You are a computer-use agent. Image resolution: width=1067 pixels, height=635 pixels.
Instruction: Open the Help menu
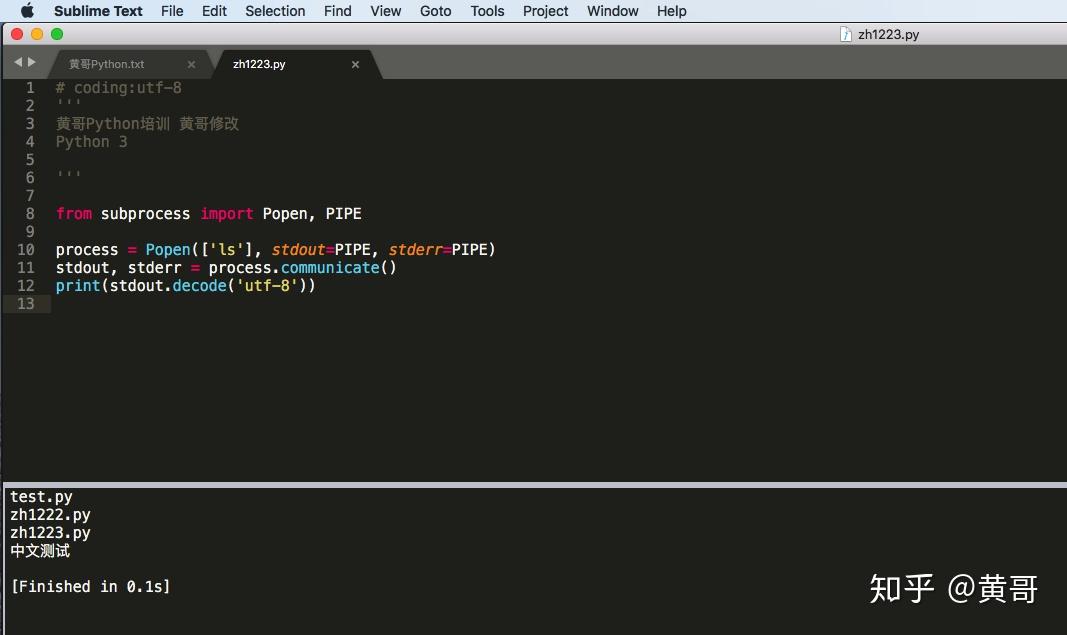pos(671,11)
